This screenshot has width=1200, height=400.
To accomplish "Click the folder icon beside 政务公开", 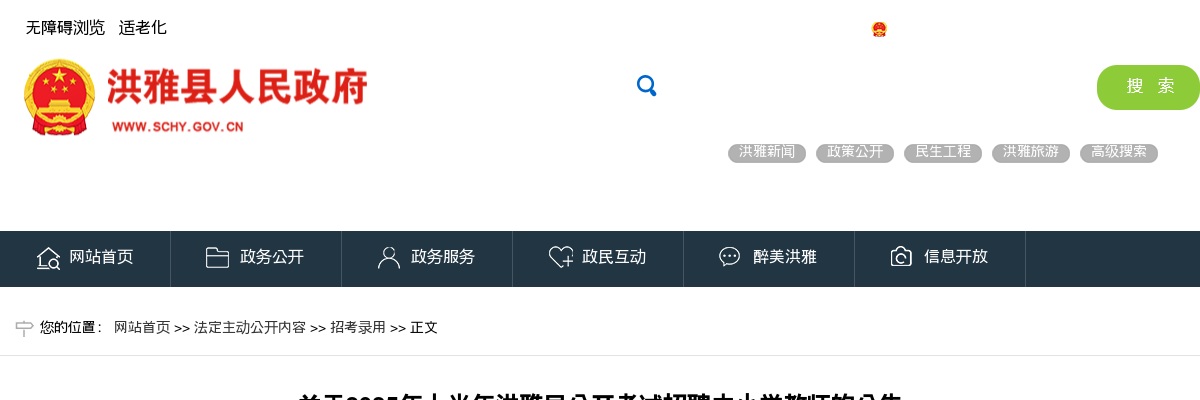I will click(217, 257).
